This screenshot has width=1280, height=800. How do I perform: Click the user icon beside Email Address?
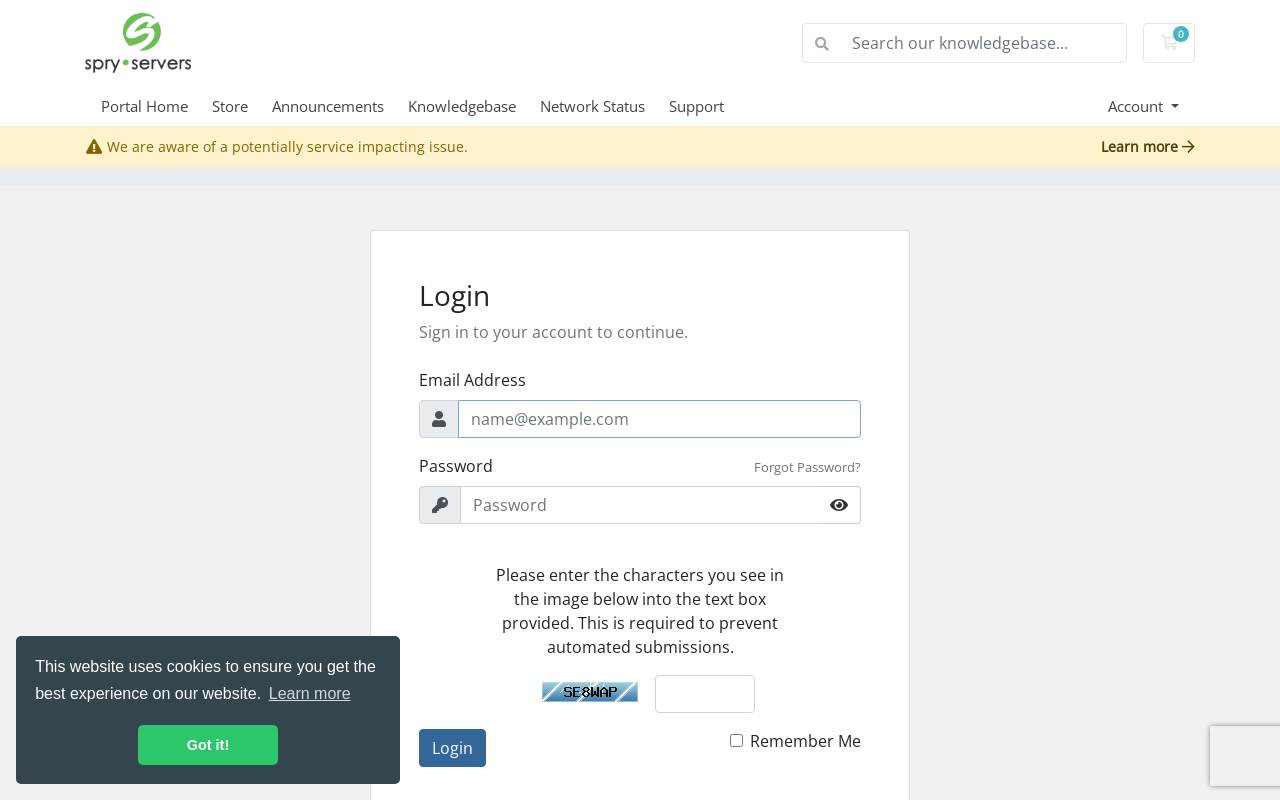pyautogui.click(x=439, y=419)
